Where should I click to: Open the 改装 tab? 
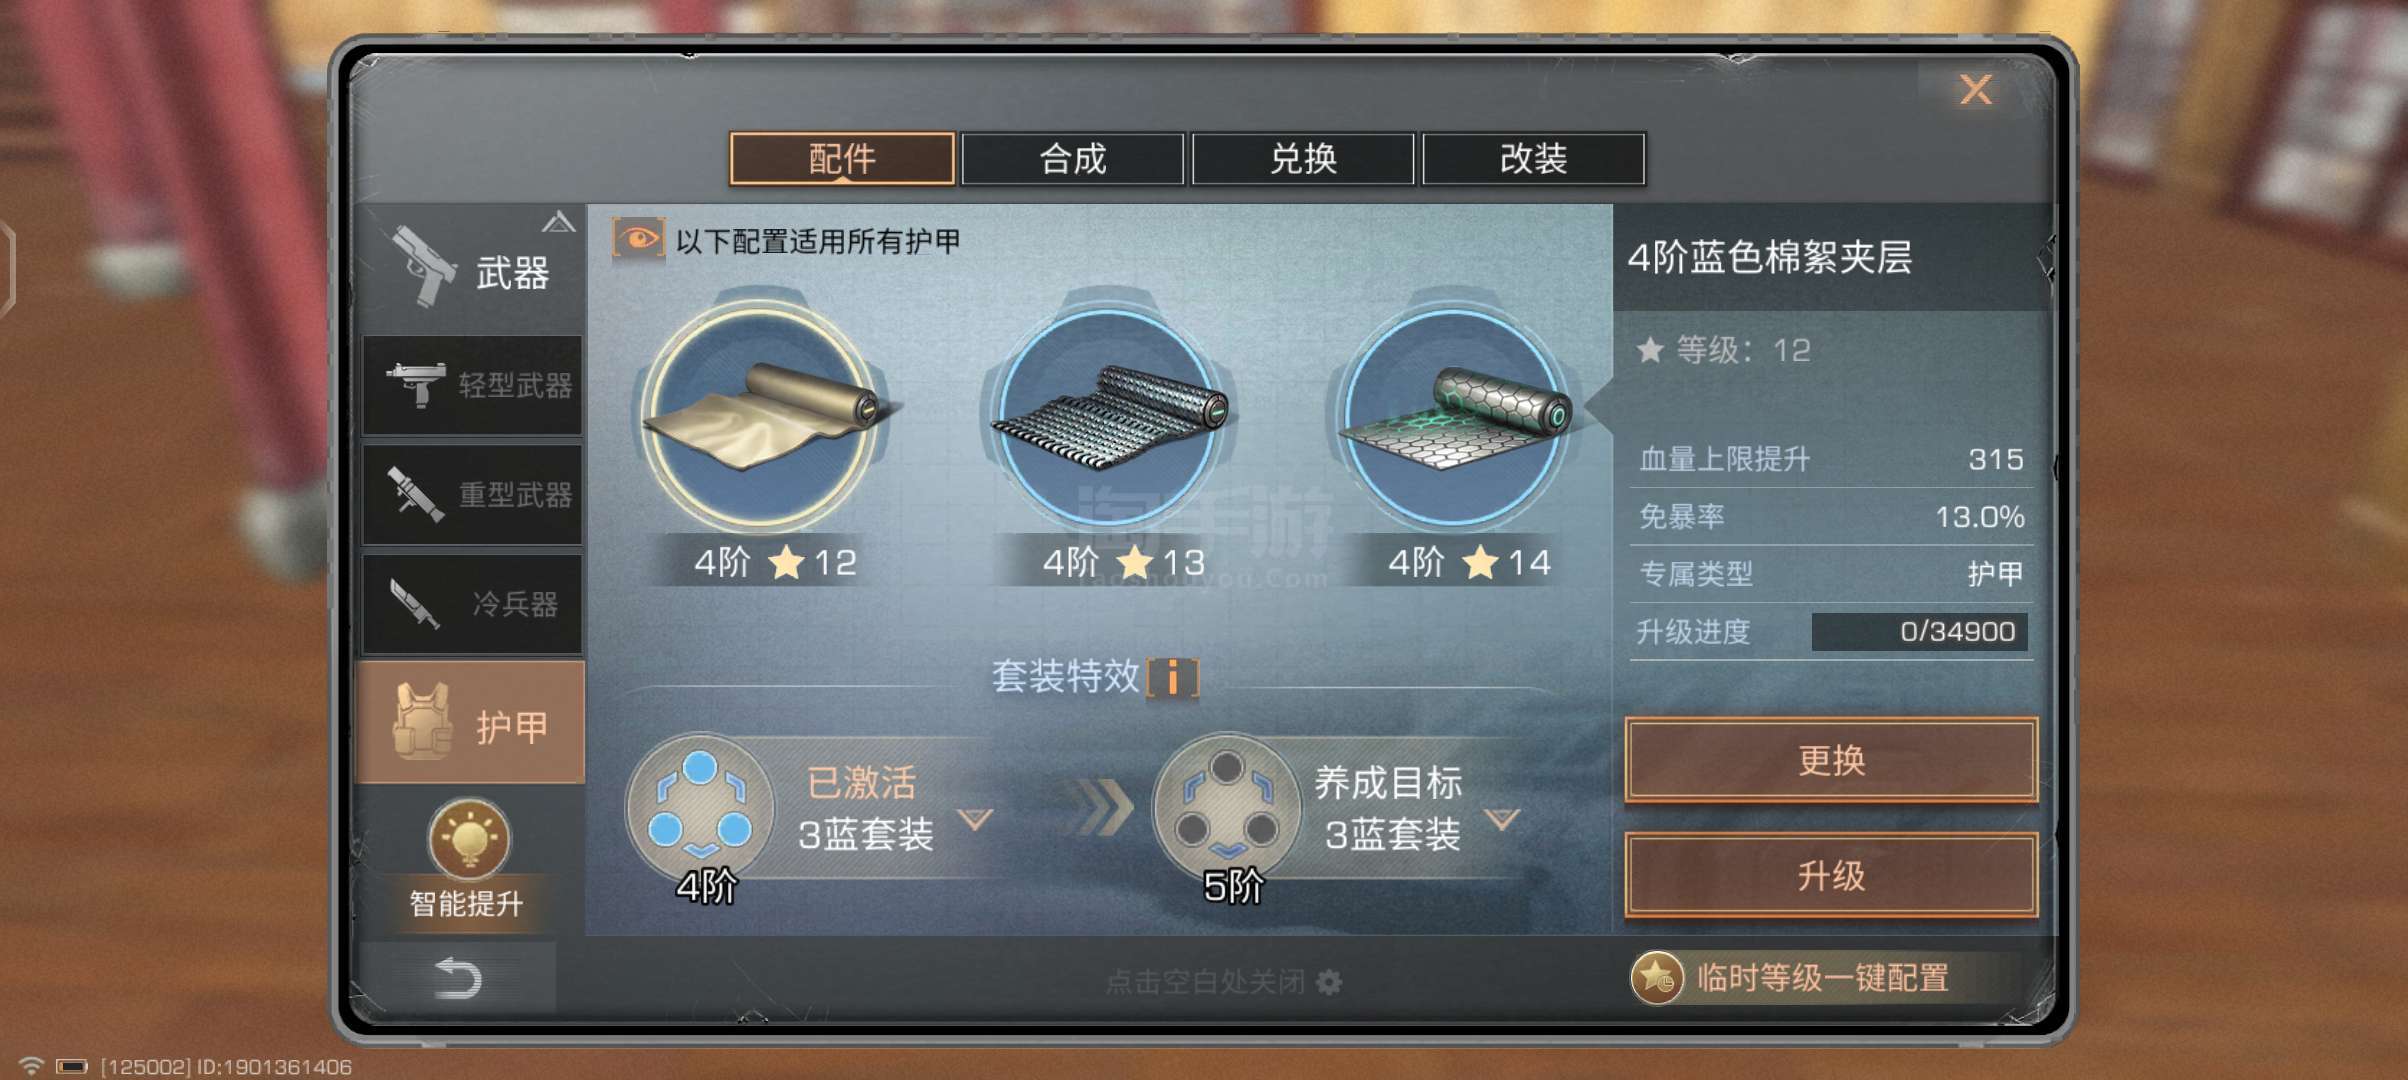click(1533, 159)
